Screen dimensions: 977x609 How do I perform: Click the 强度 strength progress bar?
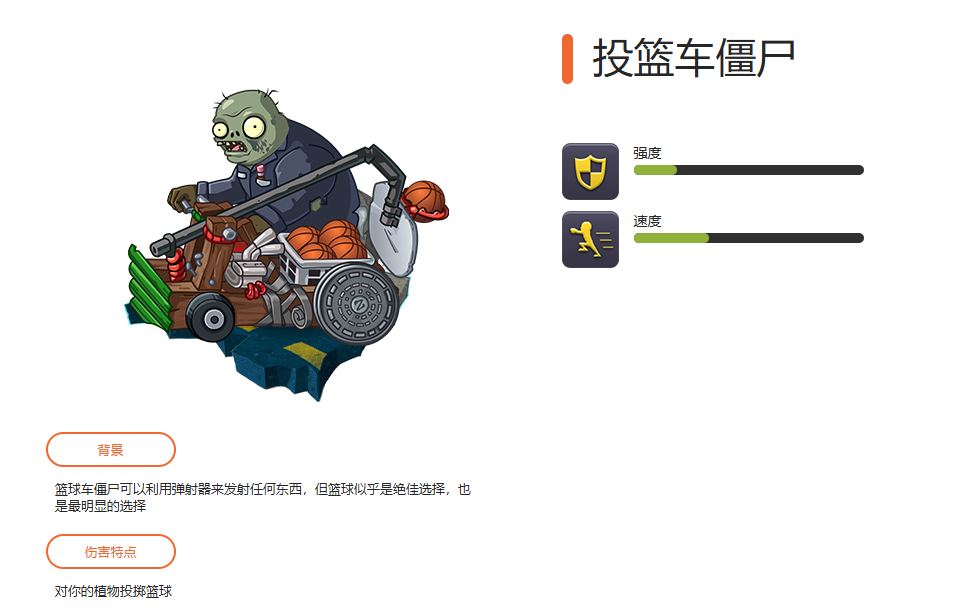(x=748, y=170)
